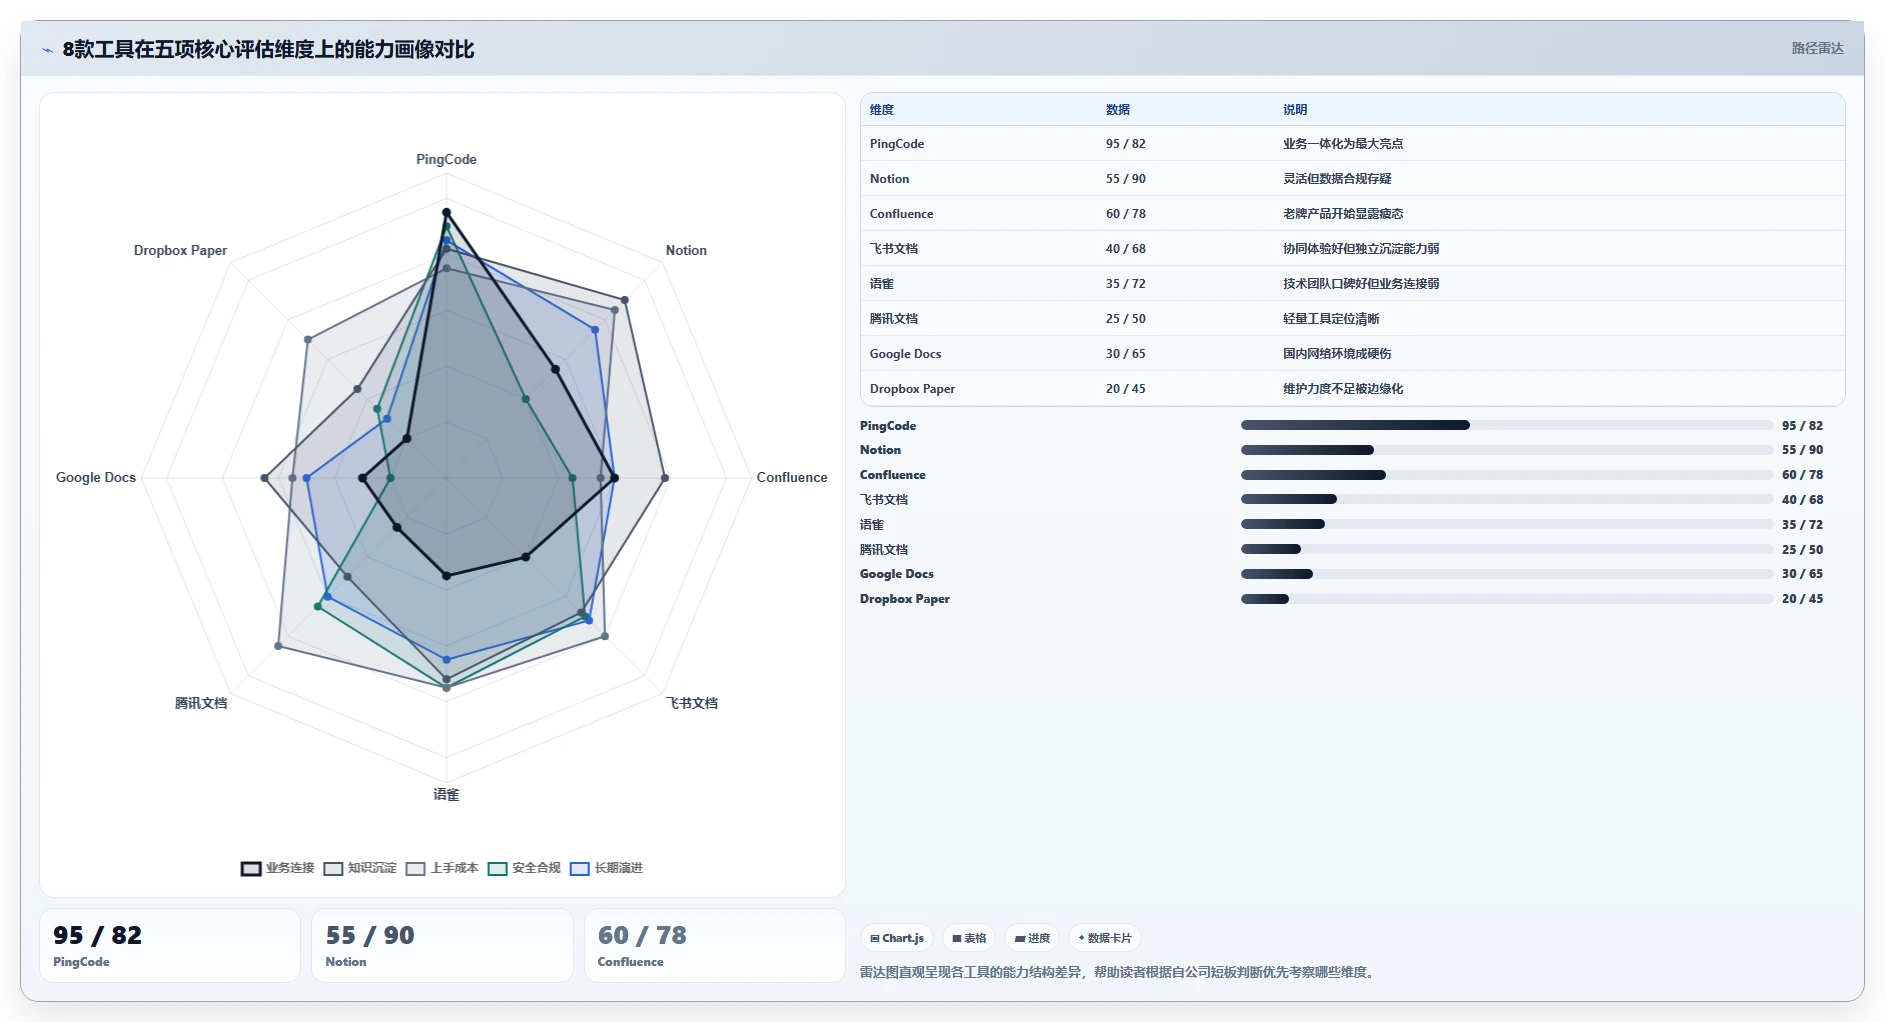
Task: Click the table cell 业务一体化为最大亮点
Action: point(1343,144)
